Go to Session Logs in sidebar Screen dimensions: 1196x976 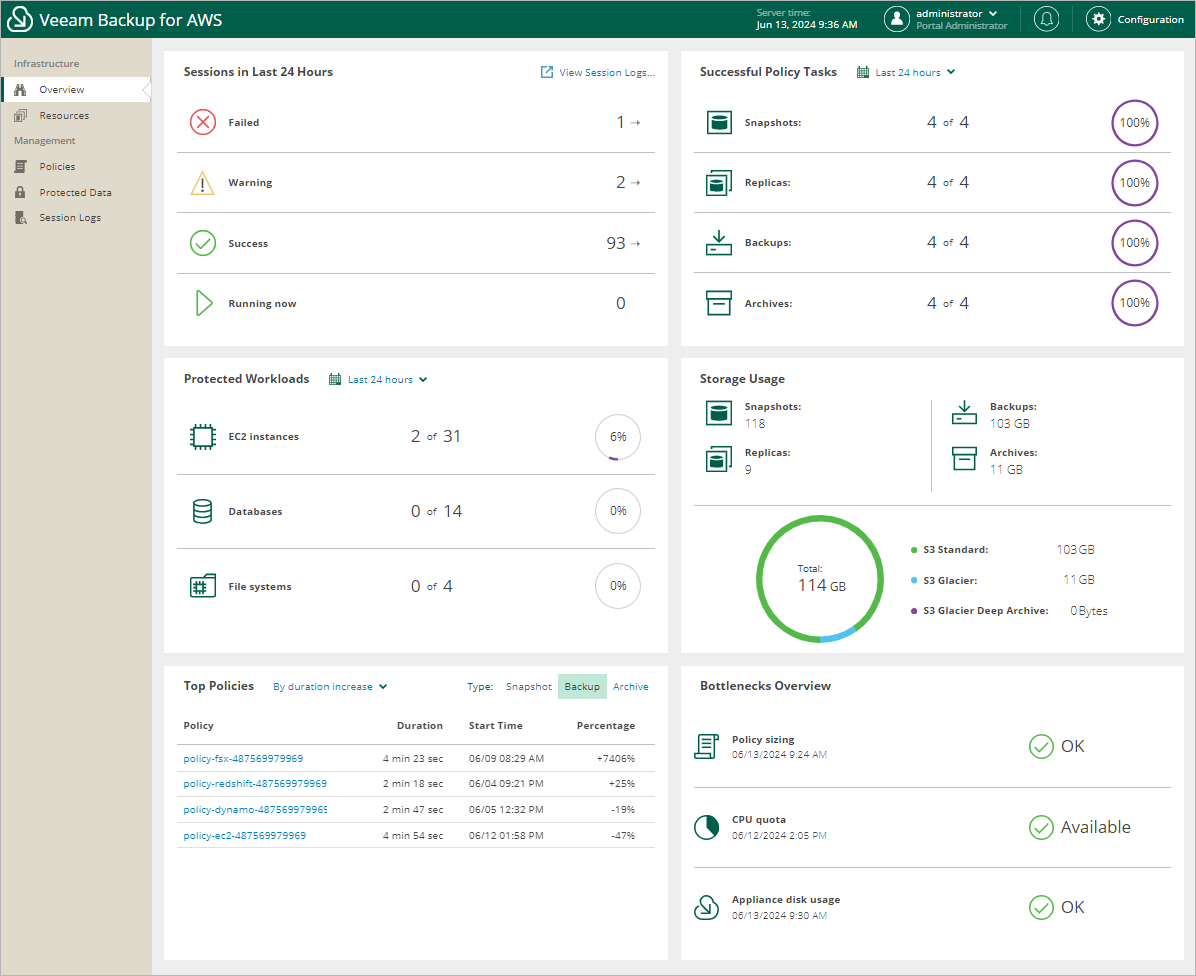[70, 218]
